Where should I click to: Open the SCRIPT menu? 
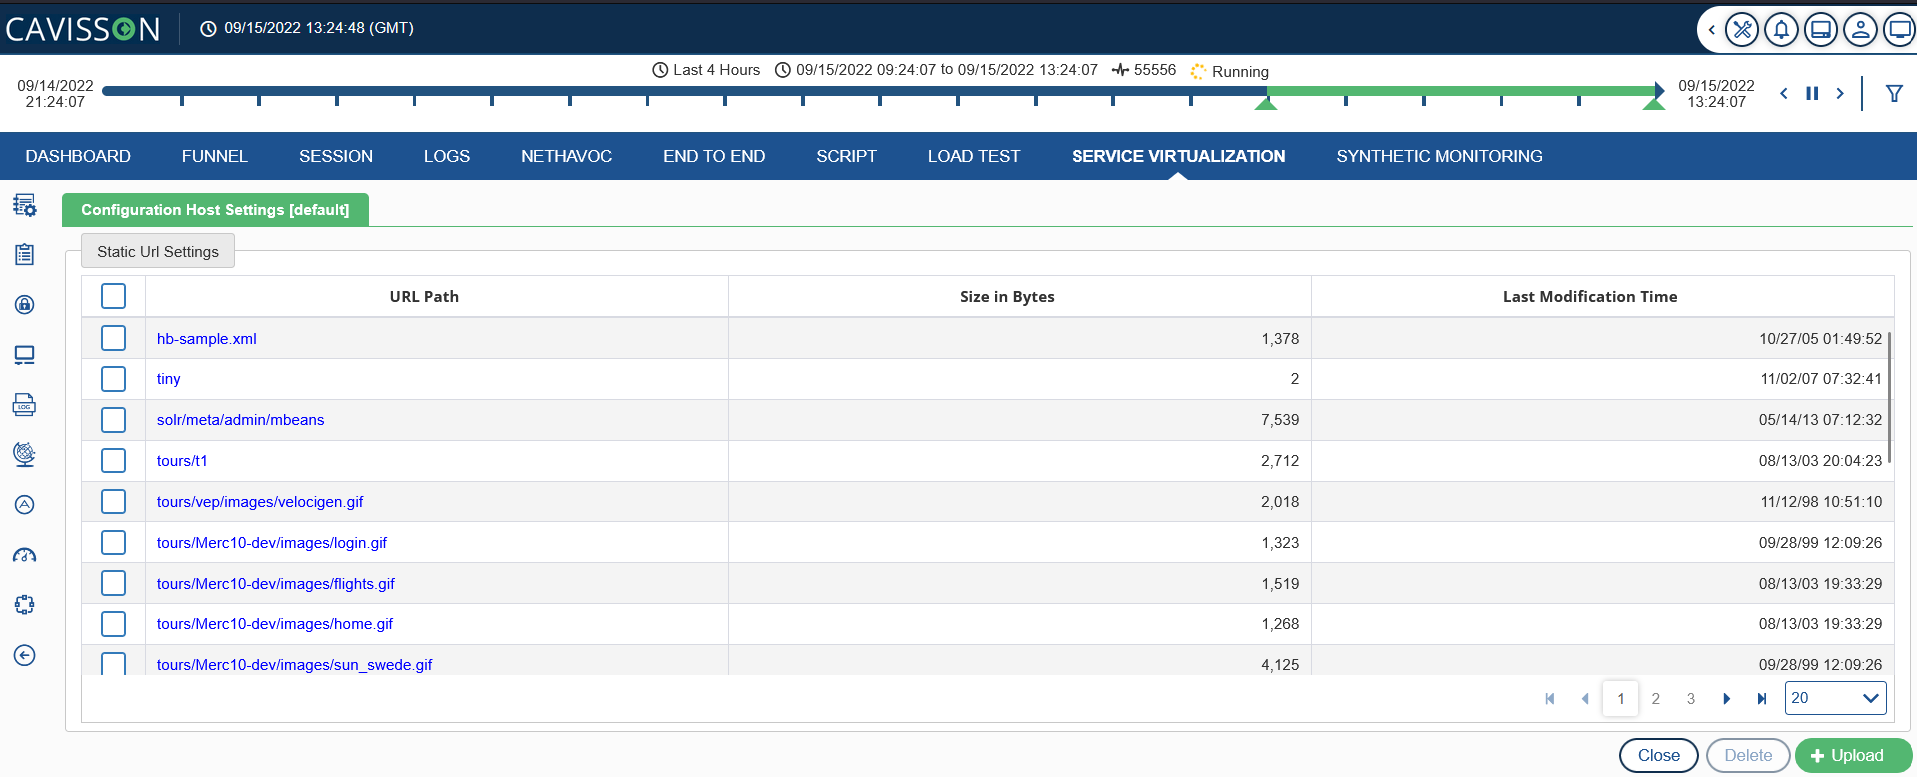(x=846, y=156)
